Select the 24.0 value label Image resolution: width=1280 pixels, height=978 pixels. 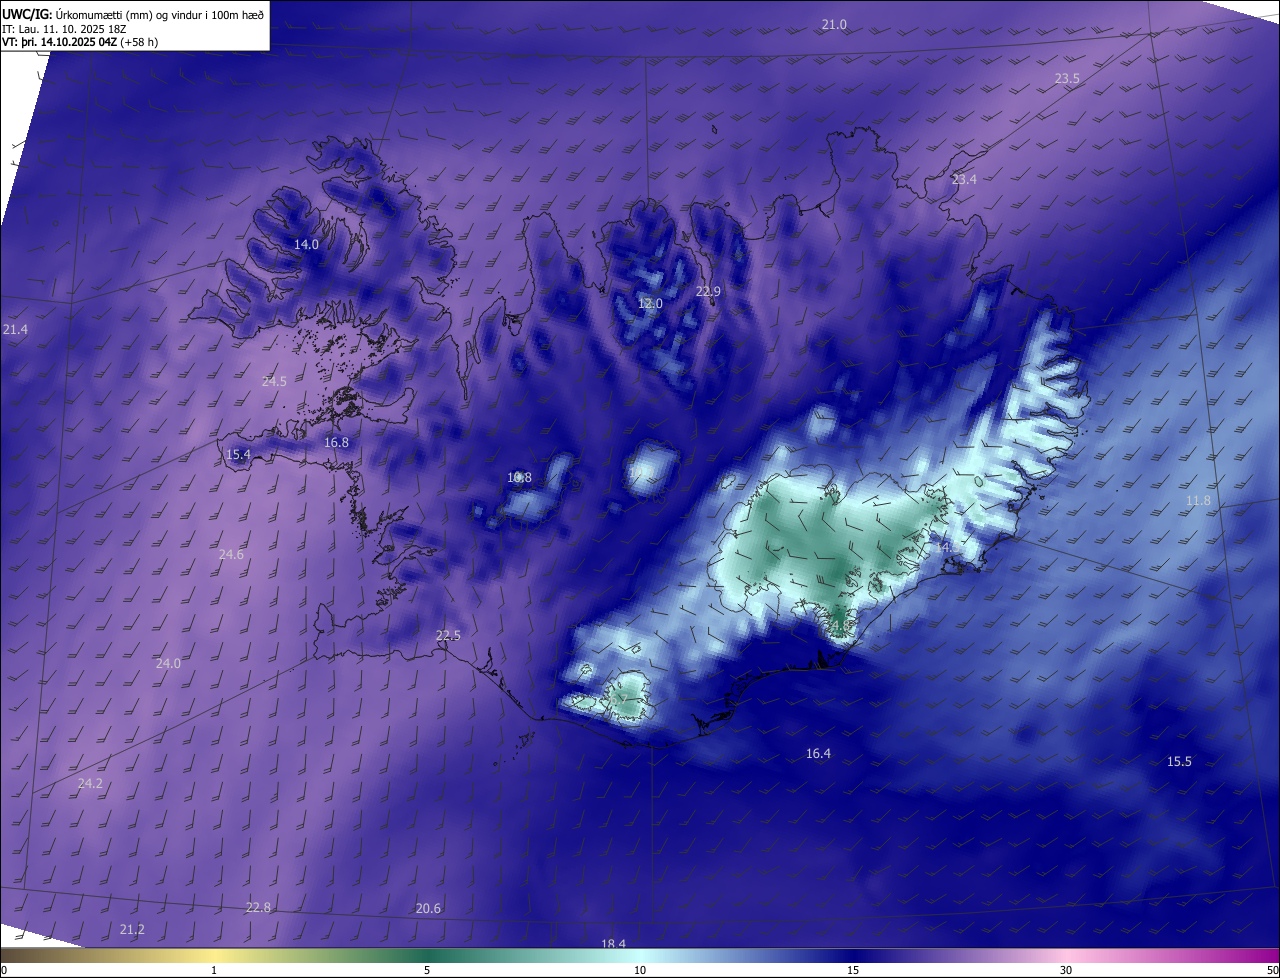pyautogui.click(x=168, y=663)
